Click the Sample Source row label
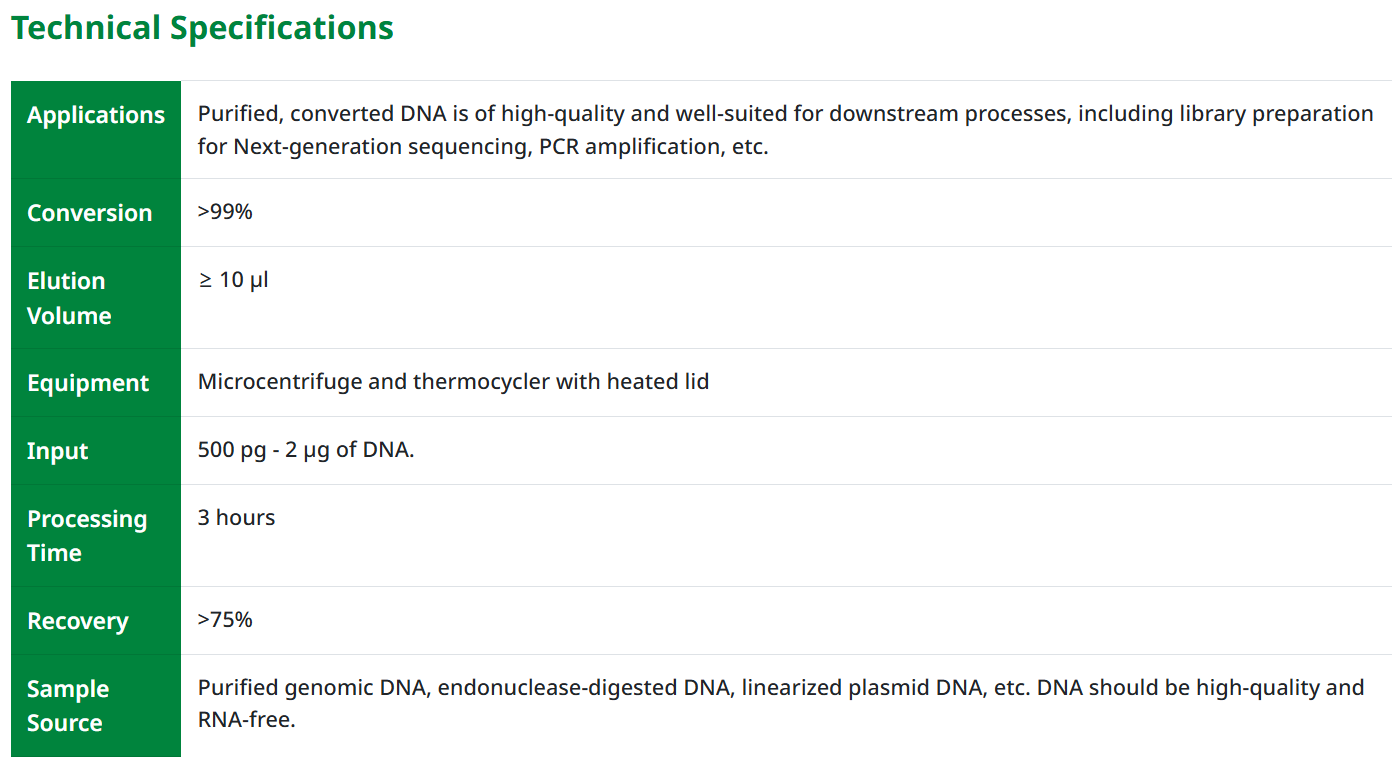The height and width of the screenshot is (758, 1392). click(x=68, y=706)
